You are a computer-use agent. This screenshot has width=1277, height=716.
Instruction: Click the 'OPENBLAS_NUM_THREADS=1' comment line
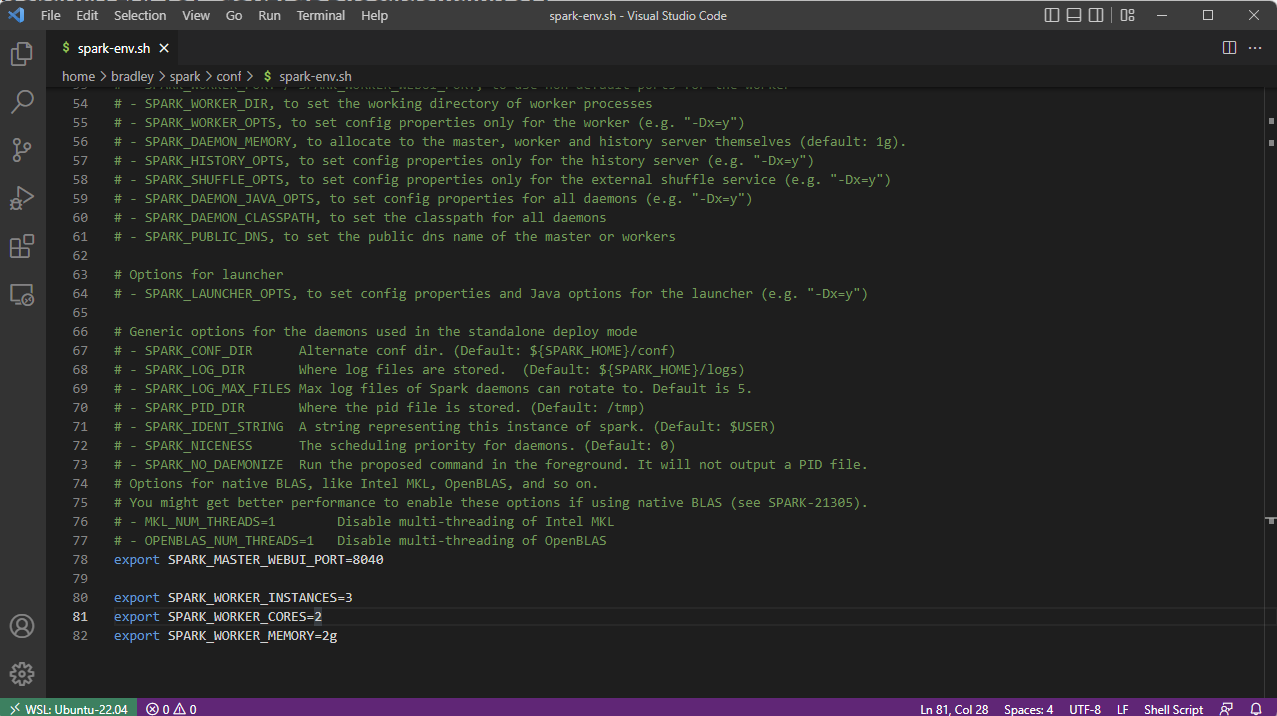point(360,541)
